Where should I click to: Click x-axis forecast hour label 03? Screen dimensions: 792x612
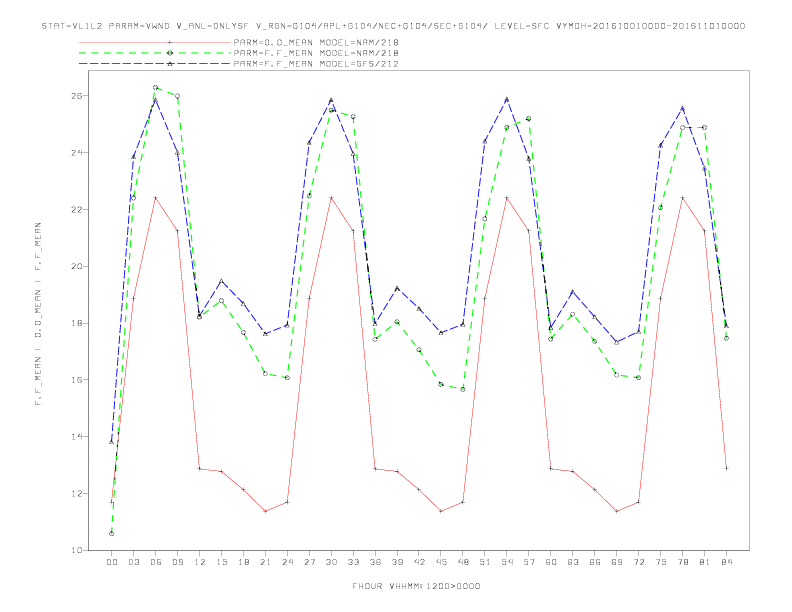(x=133, y=562)
